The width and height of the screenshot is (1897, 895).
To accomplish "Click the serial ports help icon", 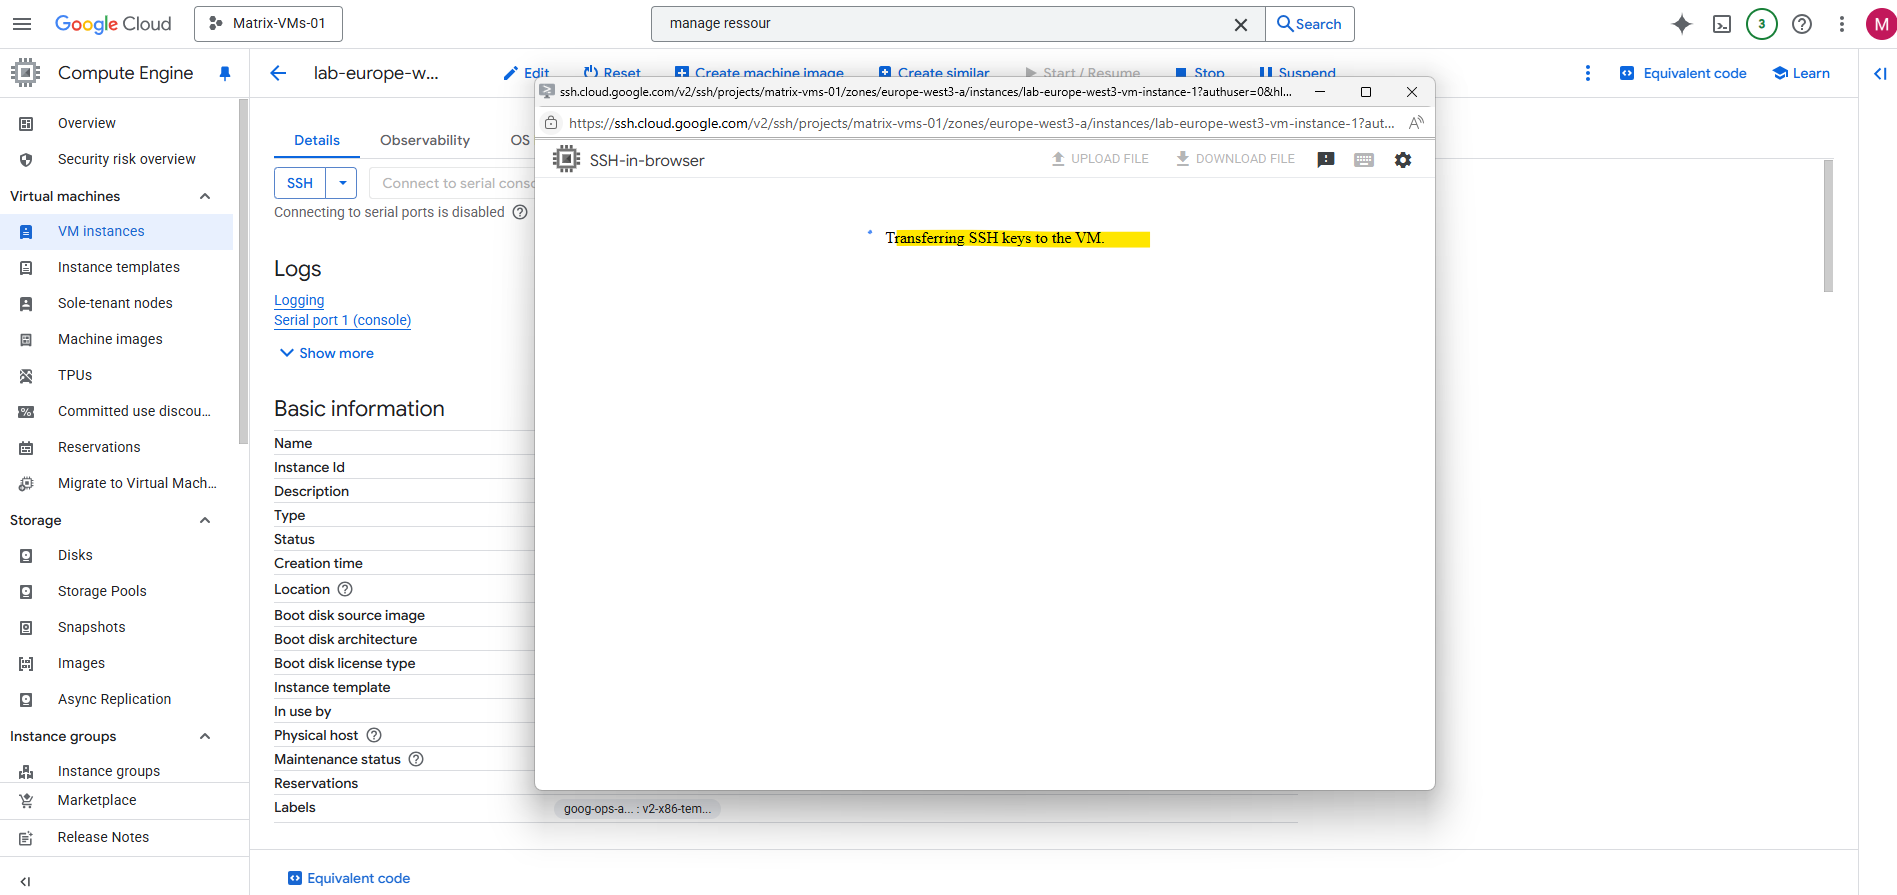I will [x=520, y=212].
